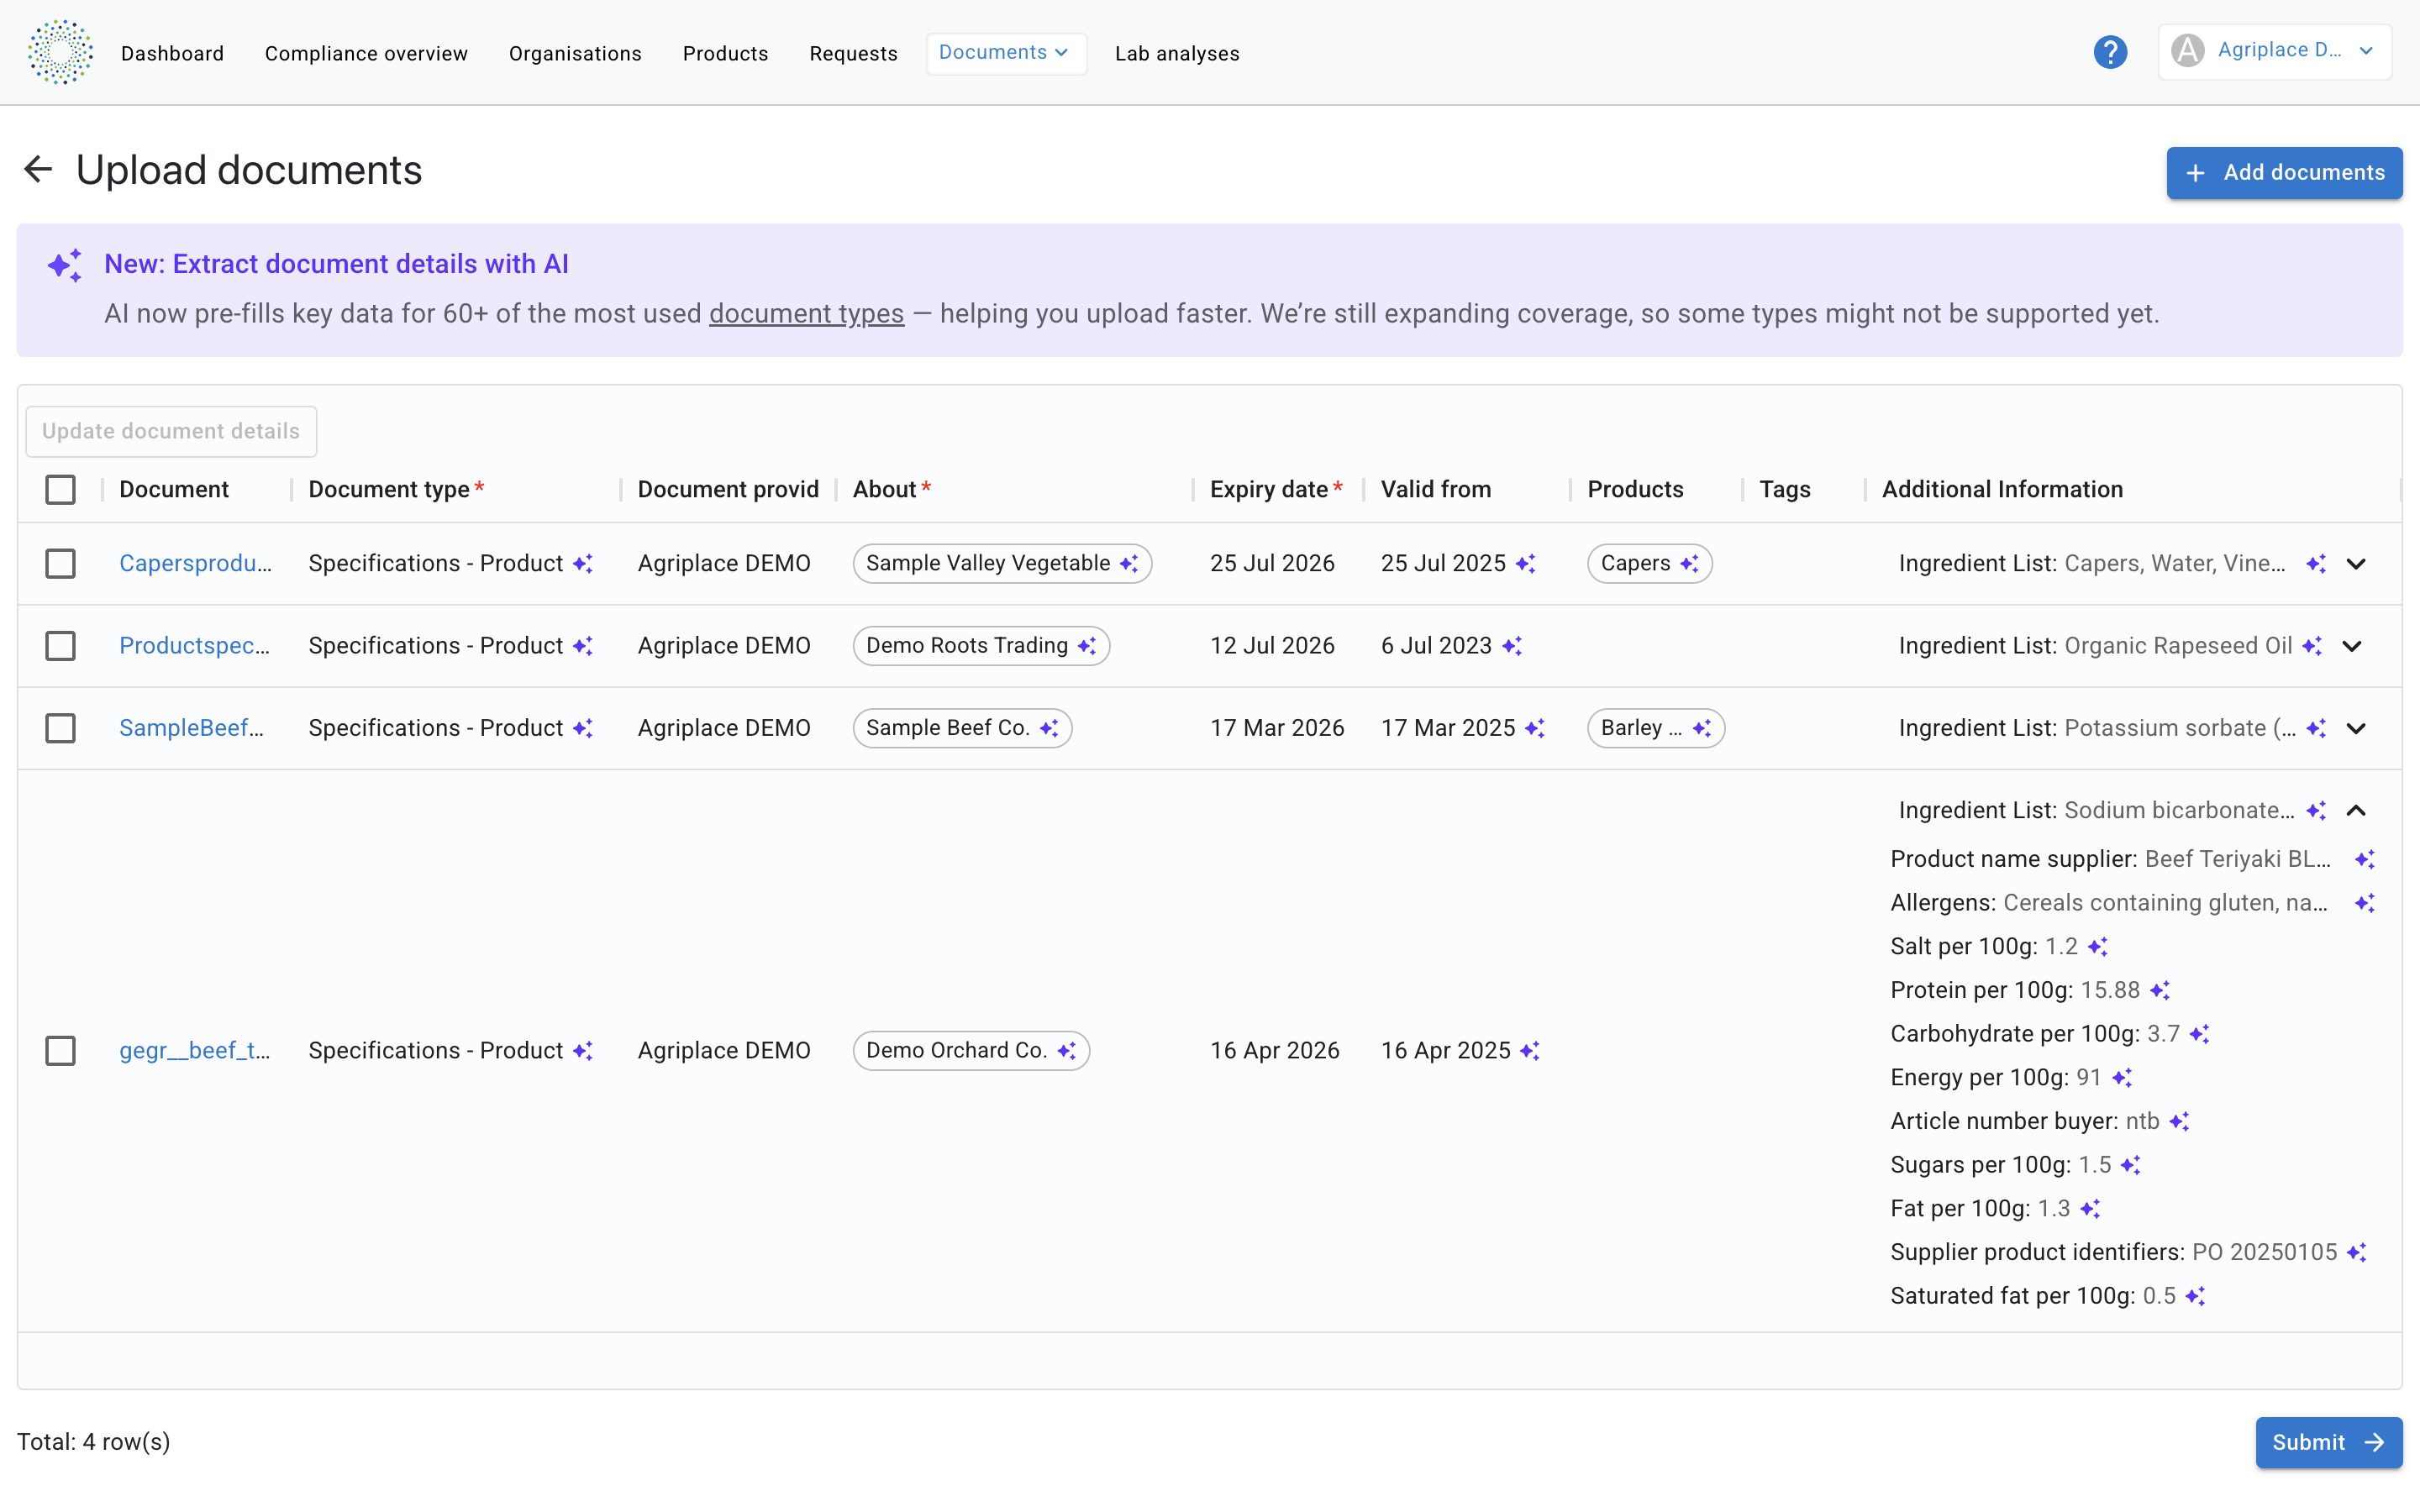
Task: Open the SampleBeef document link
Action: point(192,727)
